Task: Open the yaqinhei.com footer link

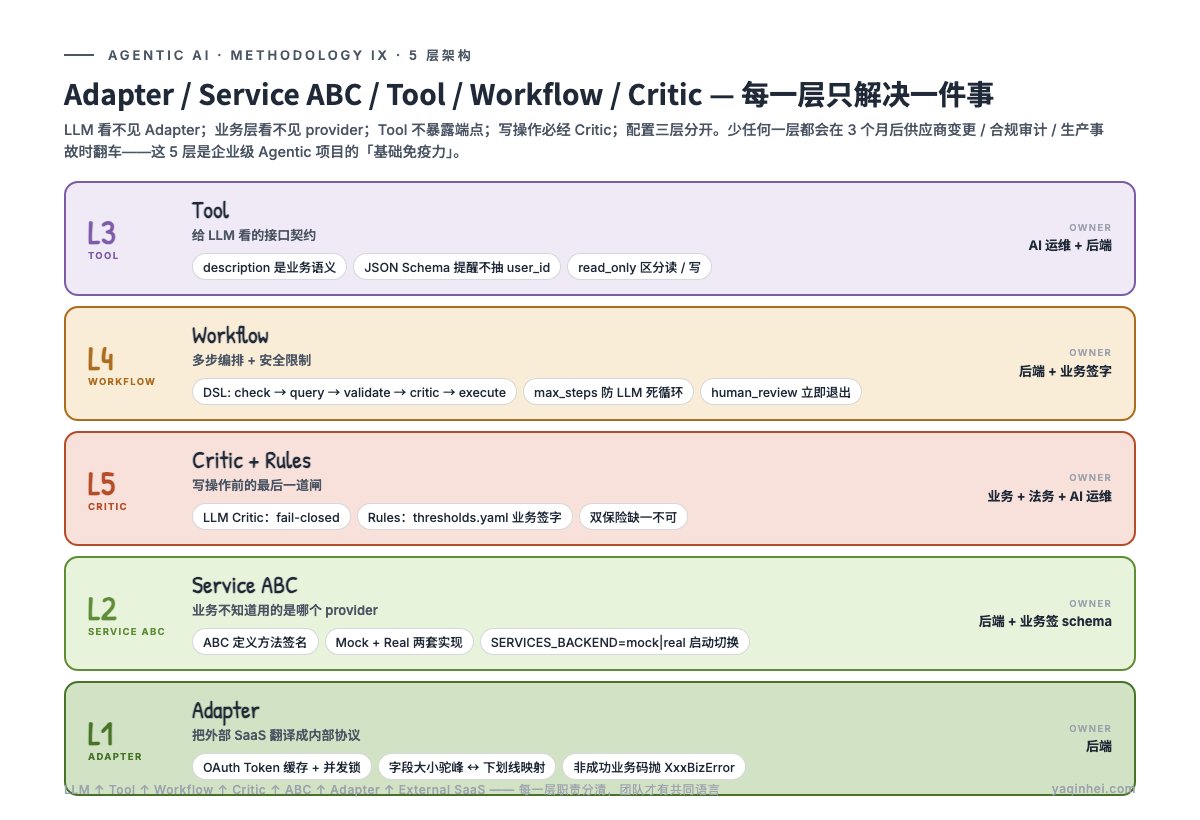Action: point(1093,789)
